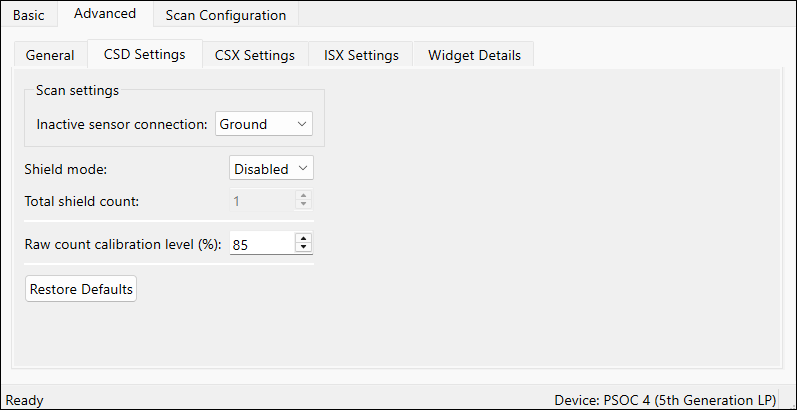Click the Device PSOC 4 status text
This screenshot has height=410, width=797.
(665, 400)
